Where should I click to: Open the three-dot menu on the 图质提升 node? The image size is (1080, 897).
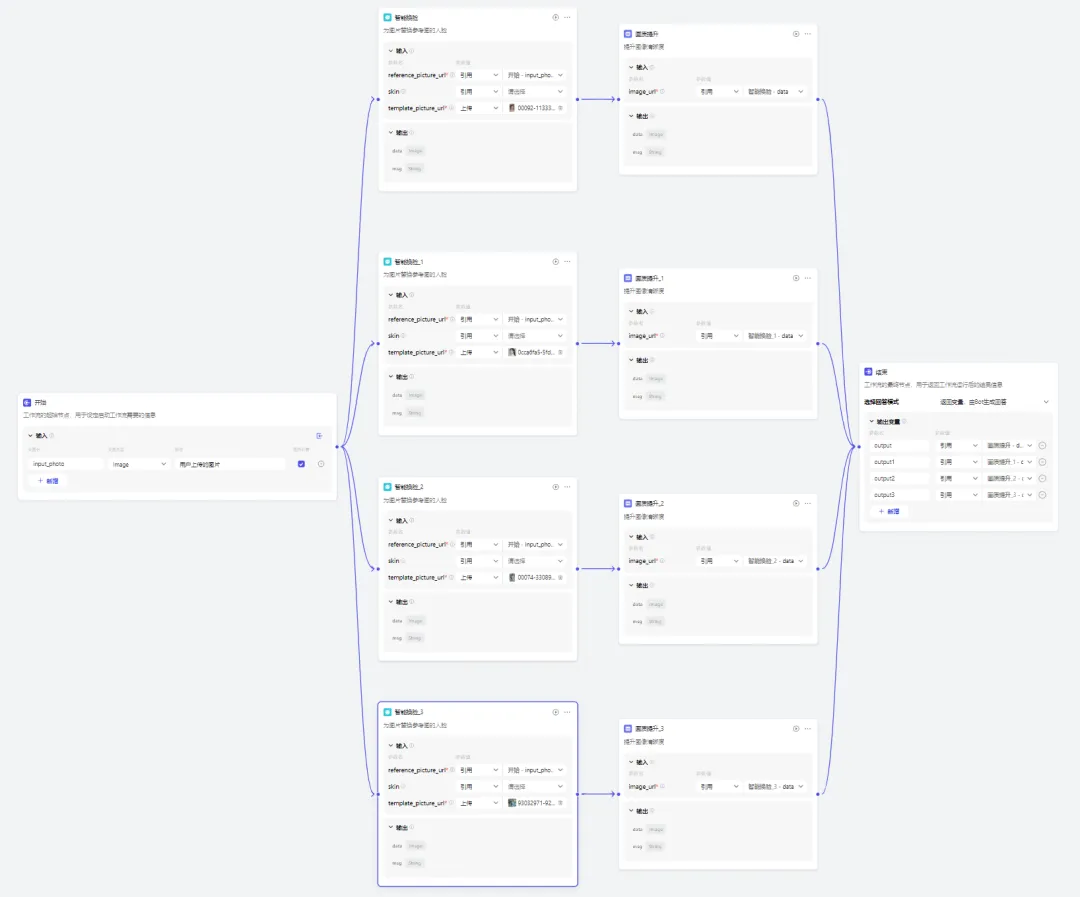808,33
